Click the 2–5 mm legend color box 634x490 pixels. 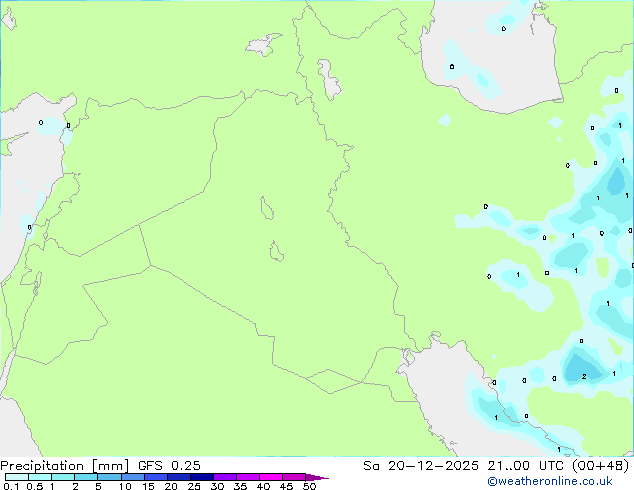(86, 477)
